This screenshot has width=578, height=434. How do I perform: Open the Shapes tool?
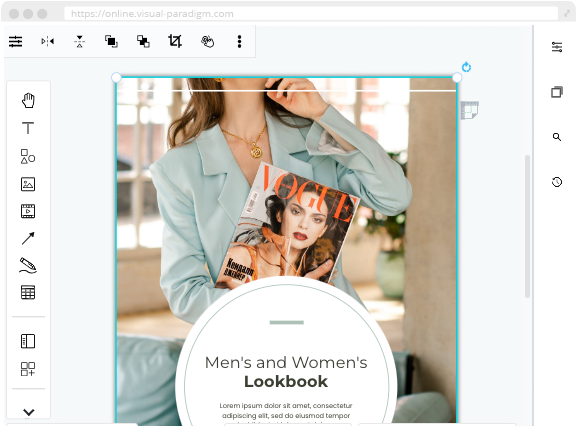[28, 156]
